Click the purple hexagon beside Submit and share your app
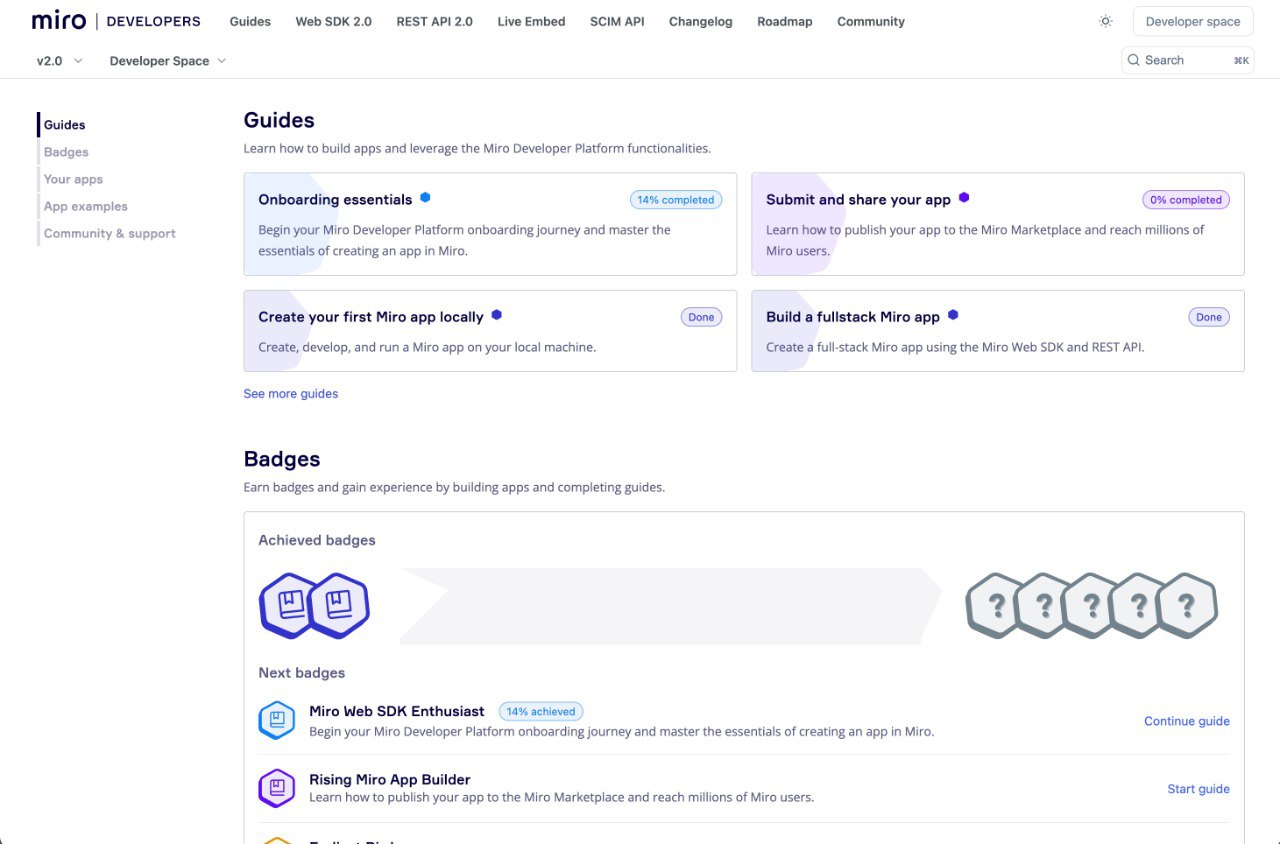The height and width of the screenshot is (844, 1280). click(964, 198)
